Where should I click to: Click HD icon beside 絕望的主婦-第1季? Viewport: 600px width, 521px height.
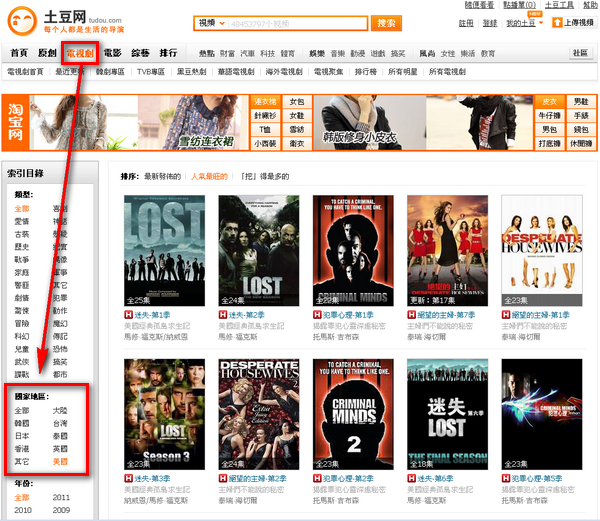506,315
